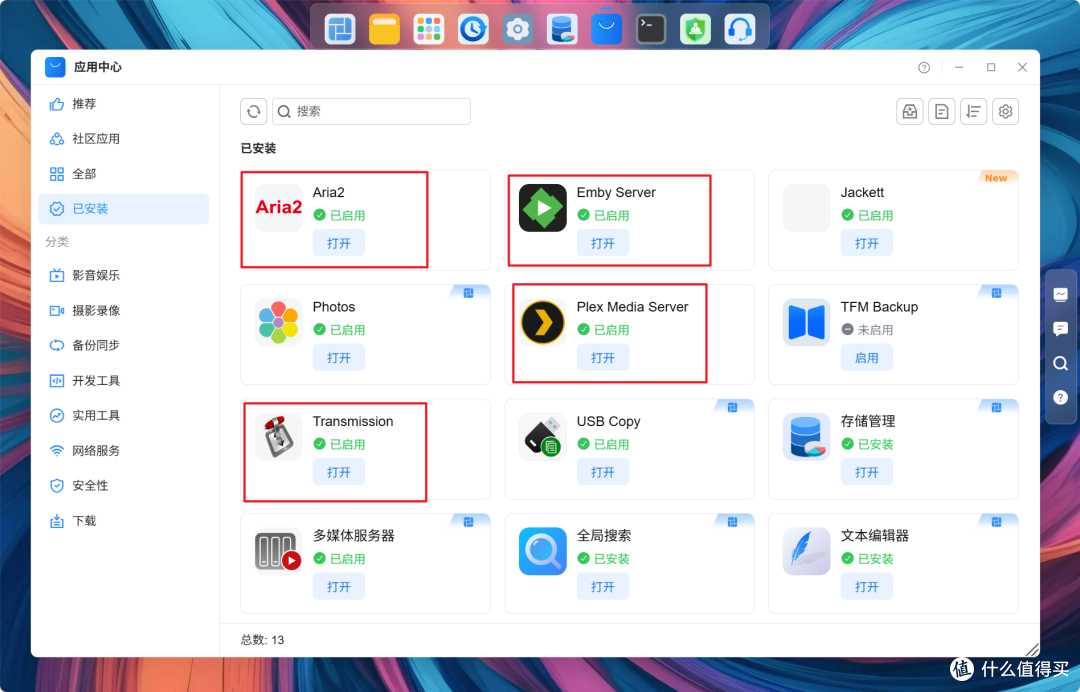Click the Jackett app title text
The width and height of the screenshot is (1080, 692).
pos(862,193)
